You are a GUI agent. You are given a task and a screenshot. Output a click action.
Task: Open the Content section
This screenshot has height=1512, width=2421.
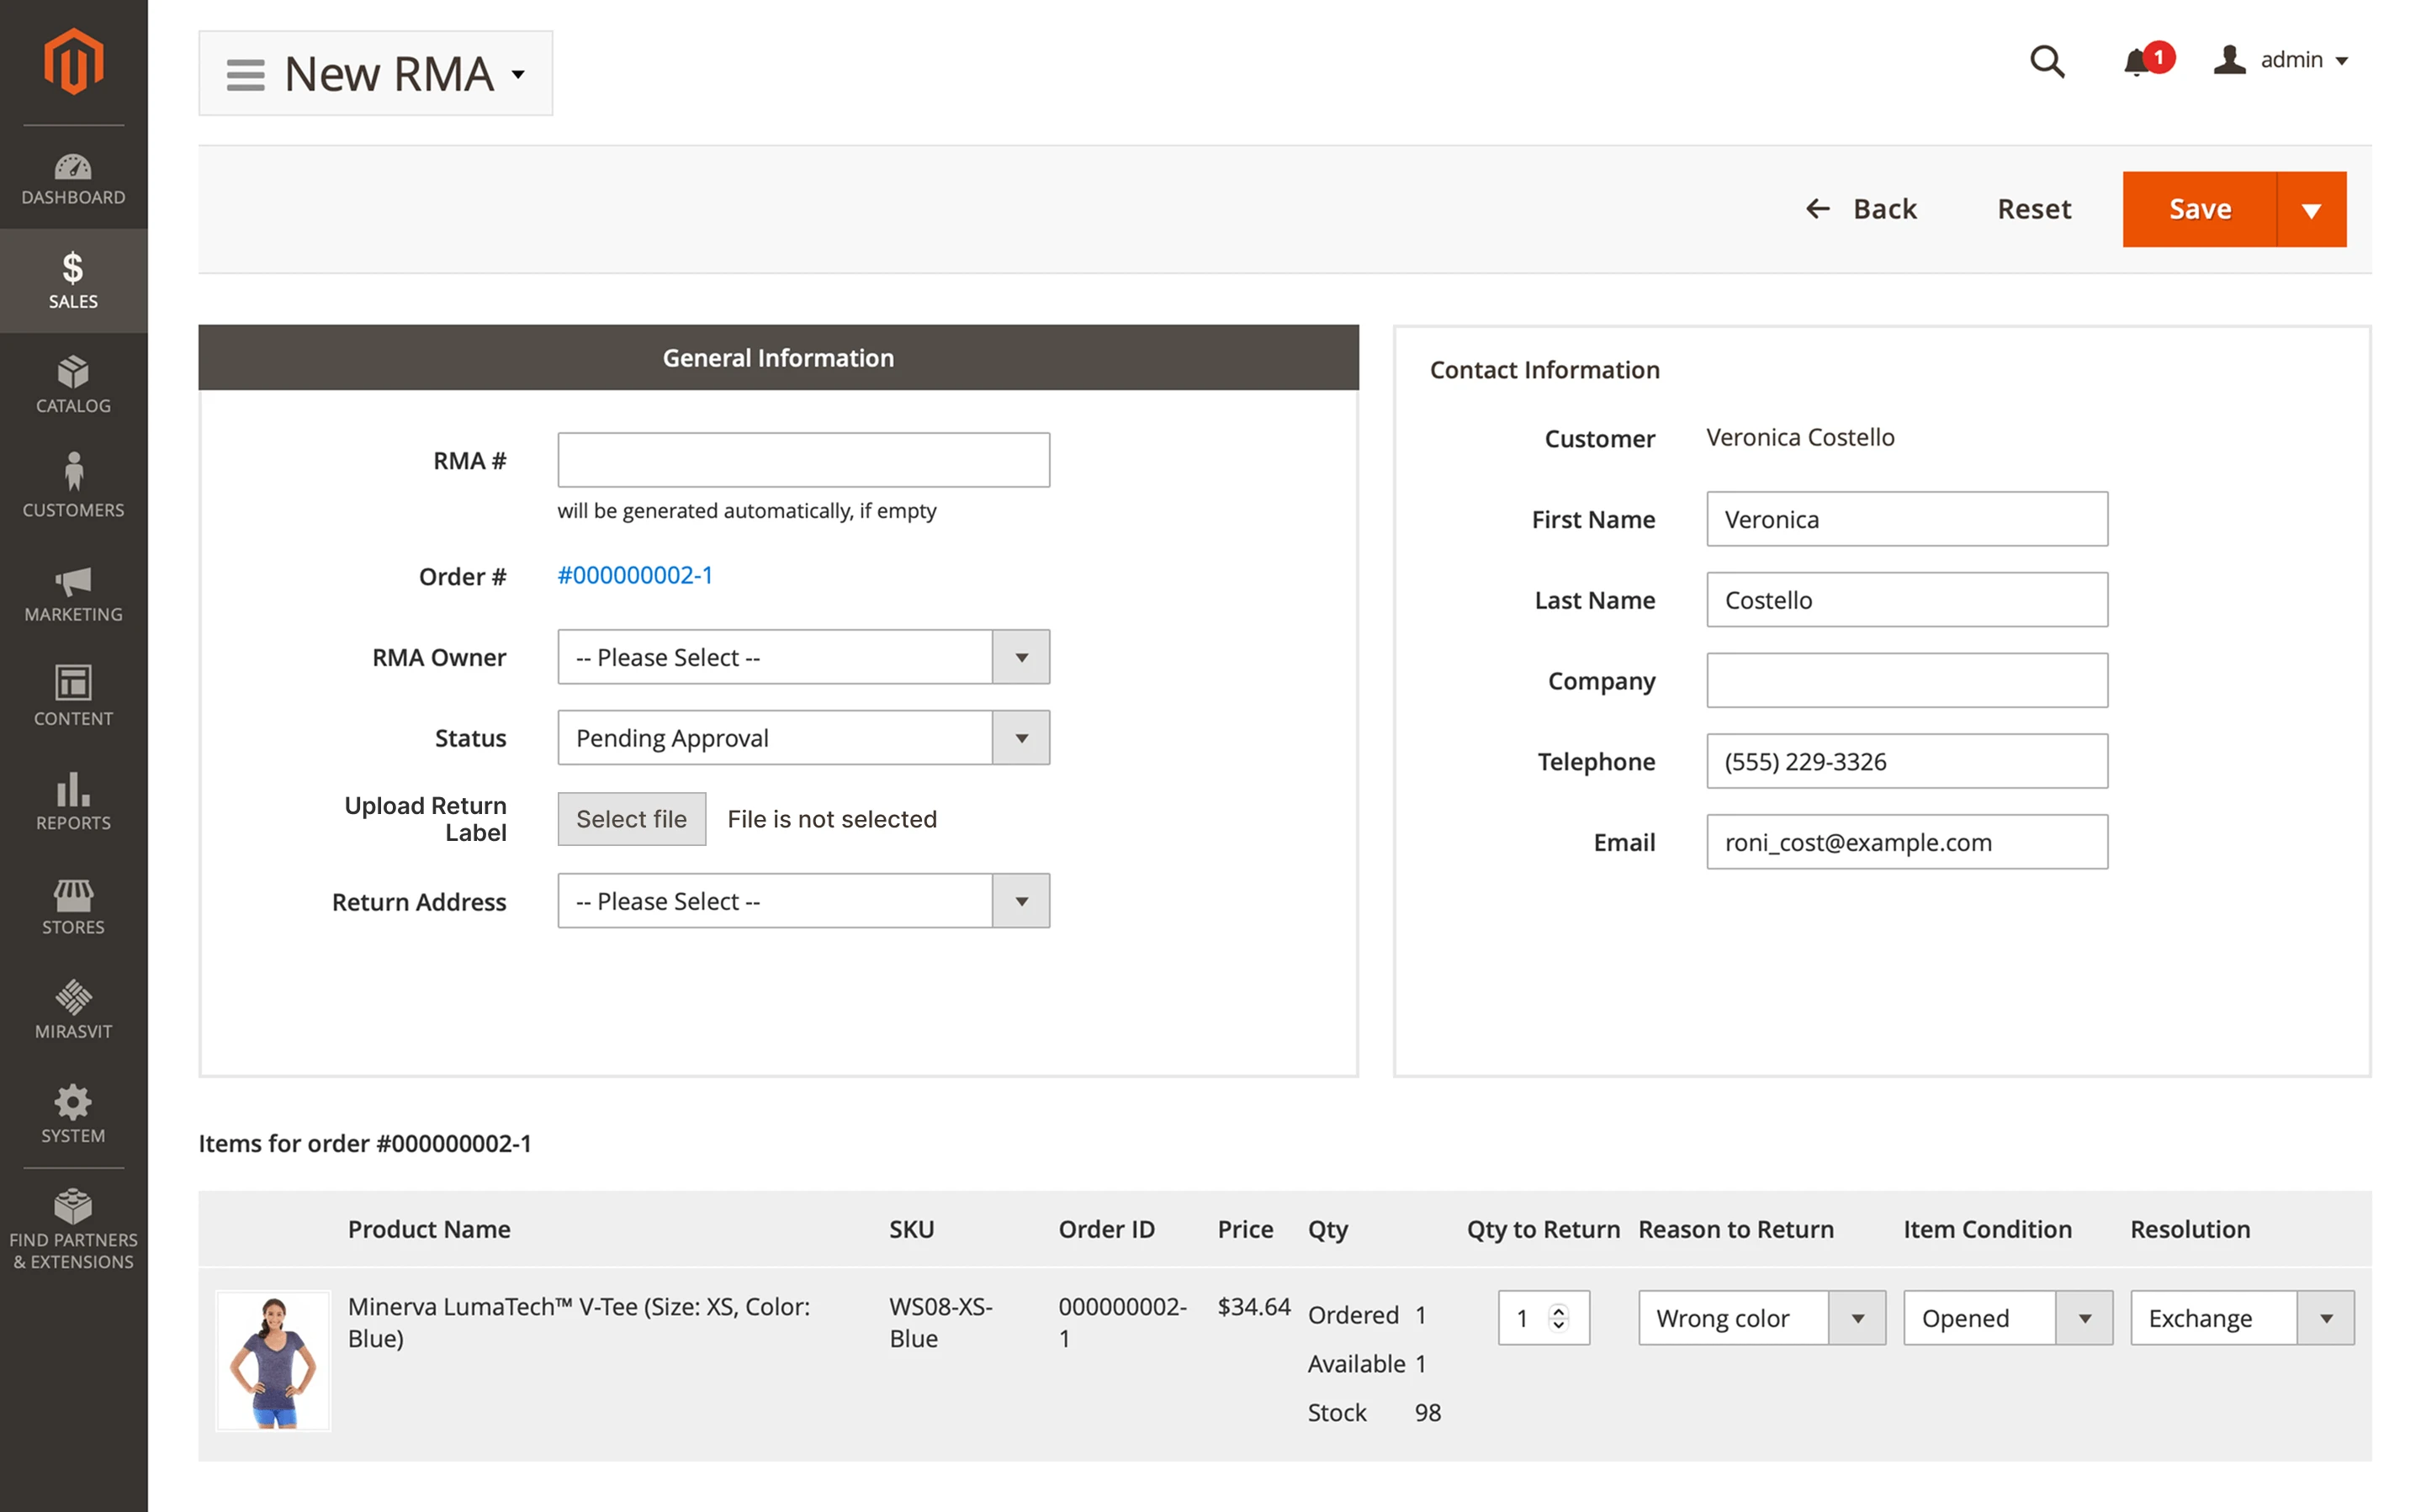click(x=72, y=695)
